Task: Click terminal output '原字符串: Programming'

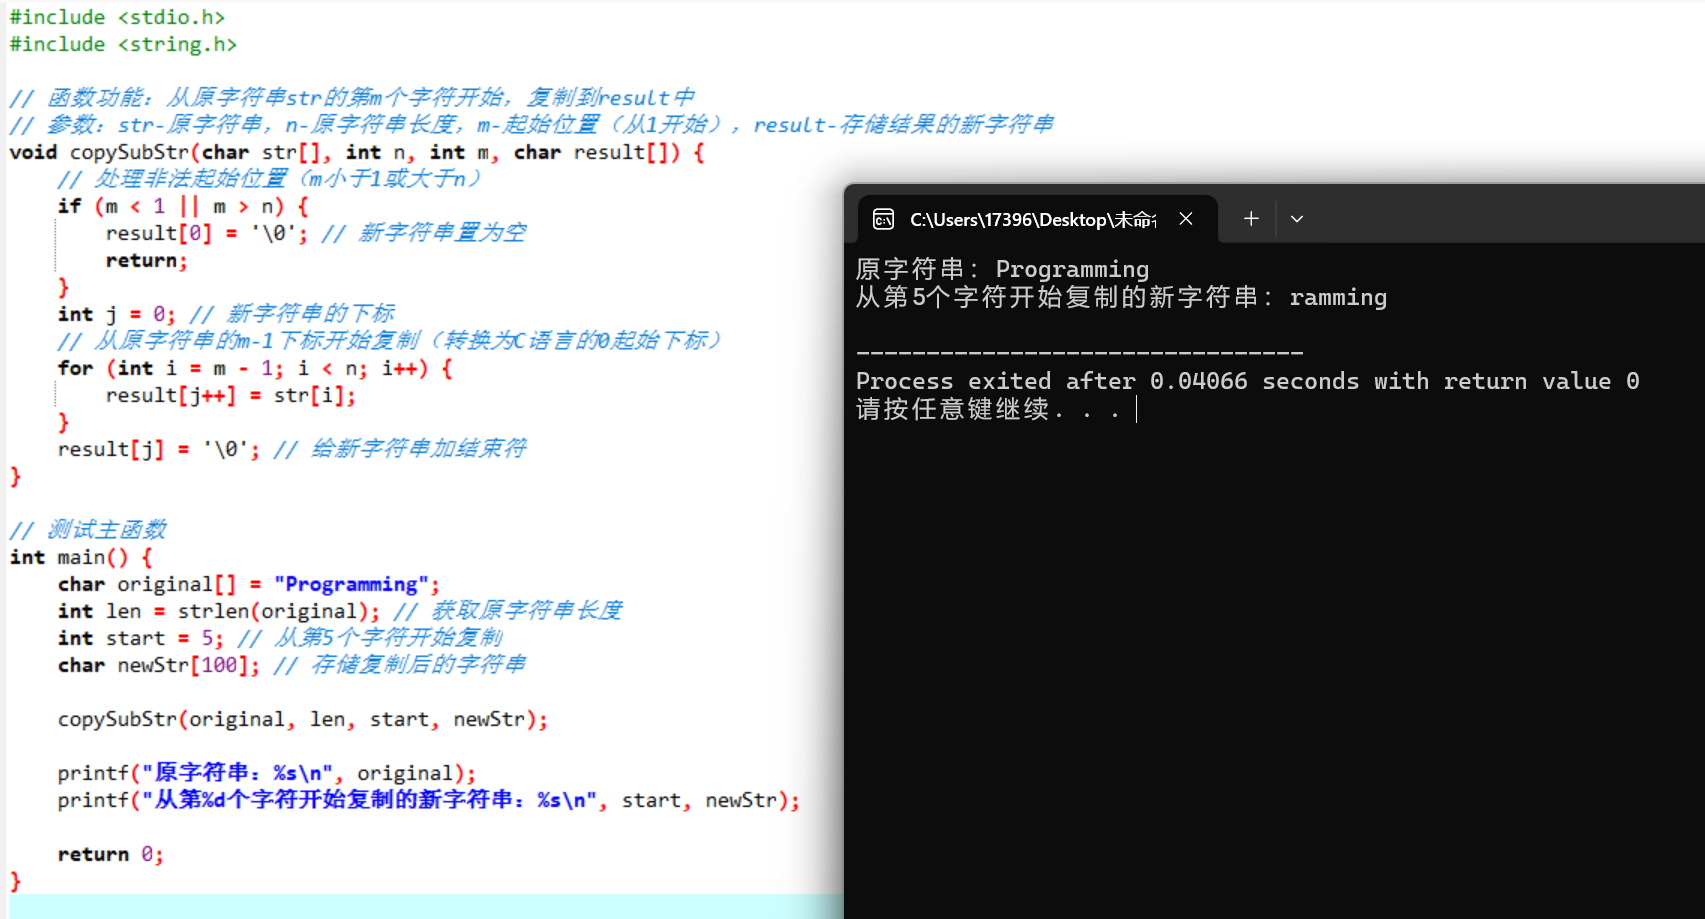Action: point(1002,269)
